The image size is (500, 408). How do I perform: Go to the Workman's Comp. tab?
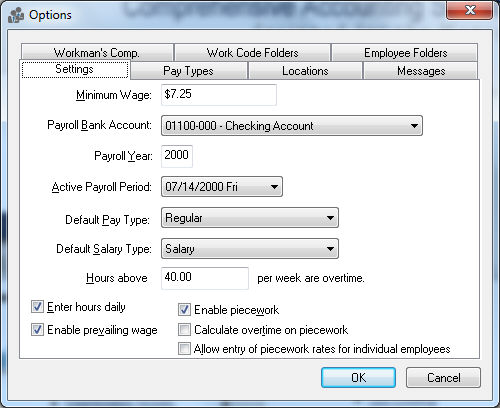[97, 53]
